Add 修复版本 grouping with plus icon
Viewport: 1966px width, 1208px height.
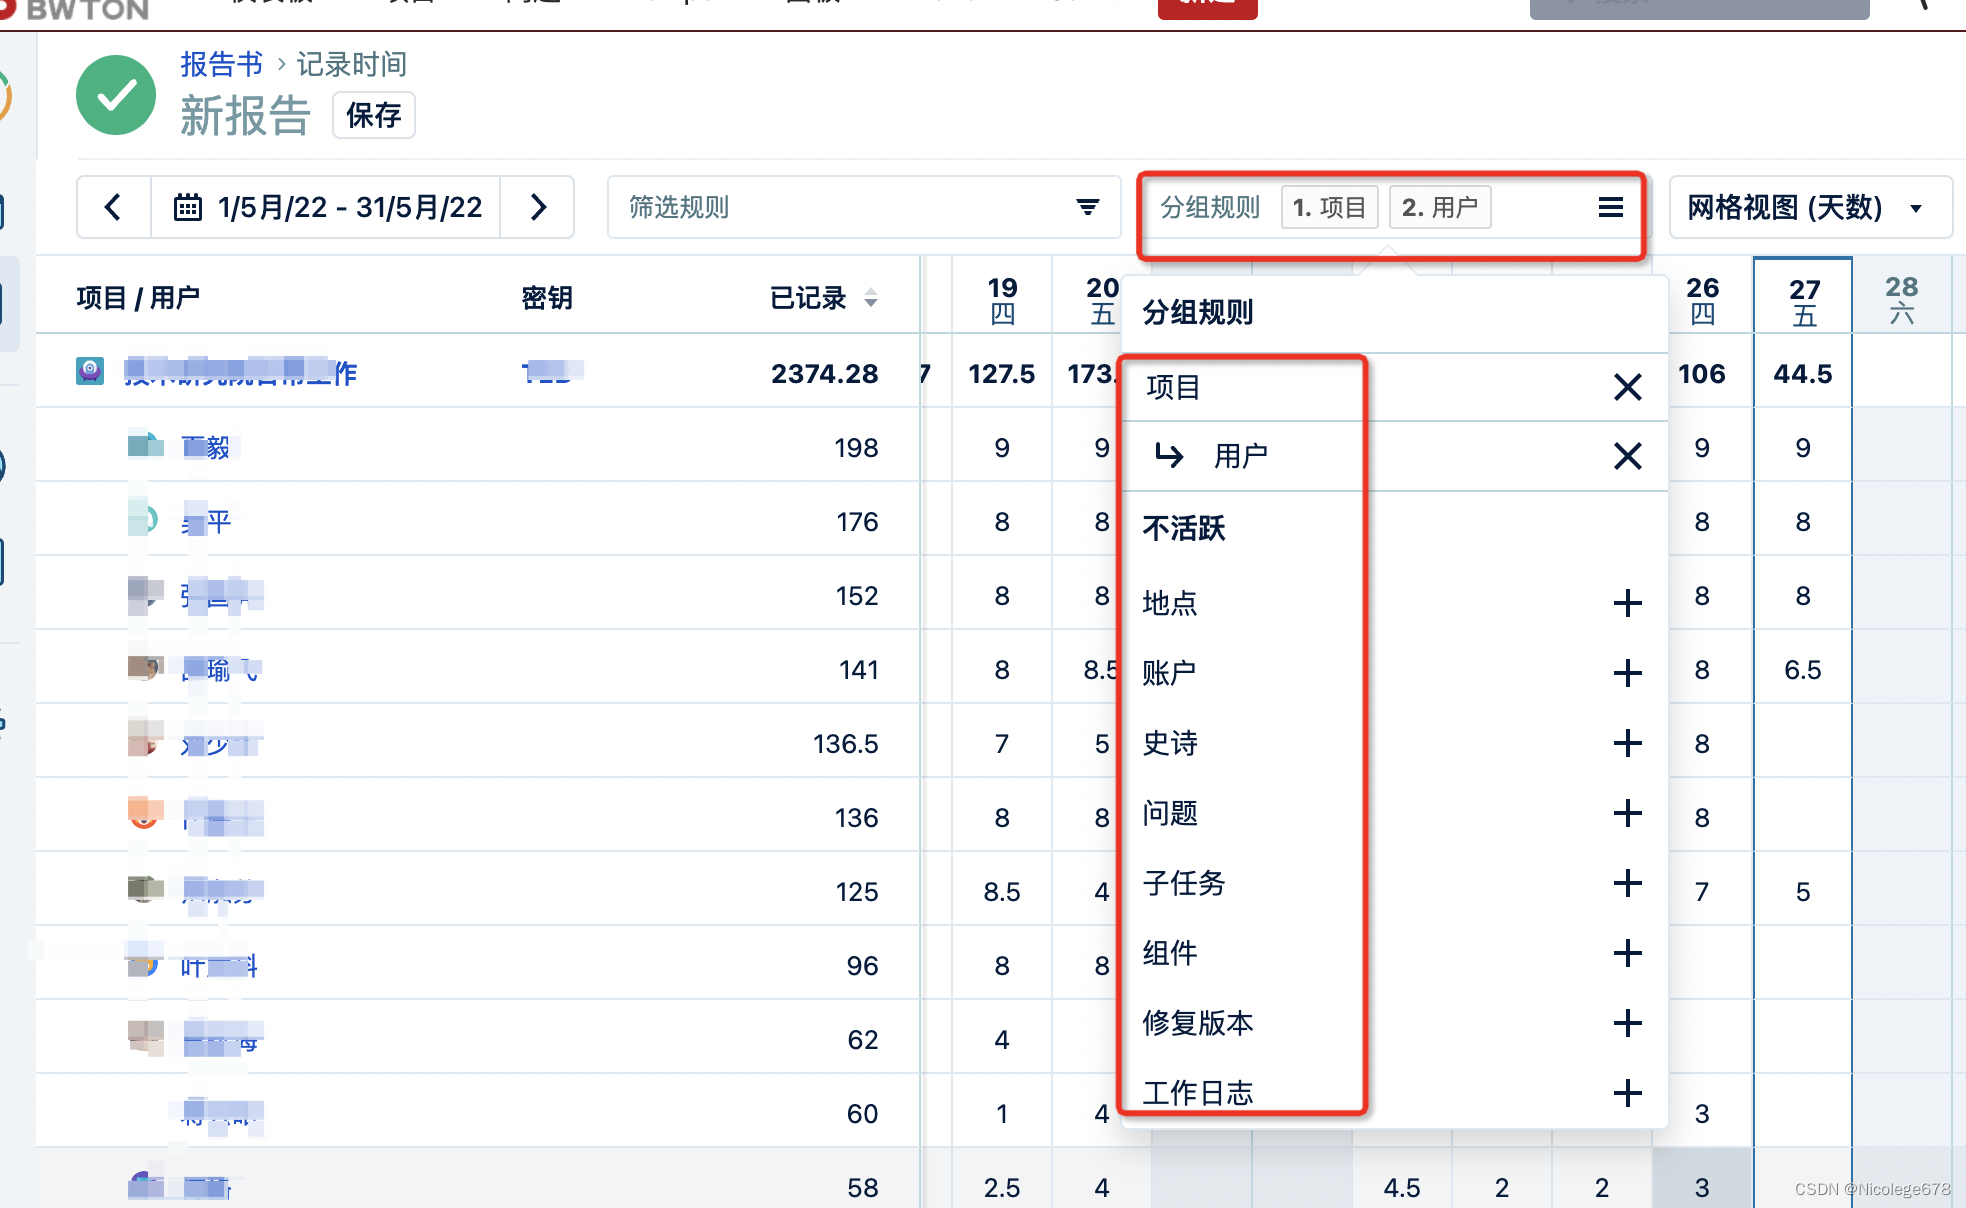click(1627, 1023)
